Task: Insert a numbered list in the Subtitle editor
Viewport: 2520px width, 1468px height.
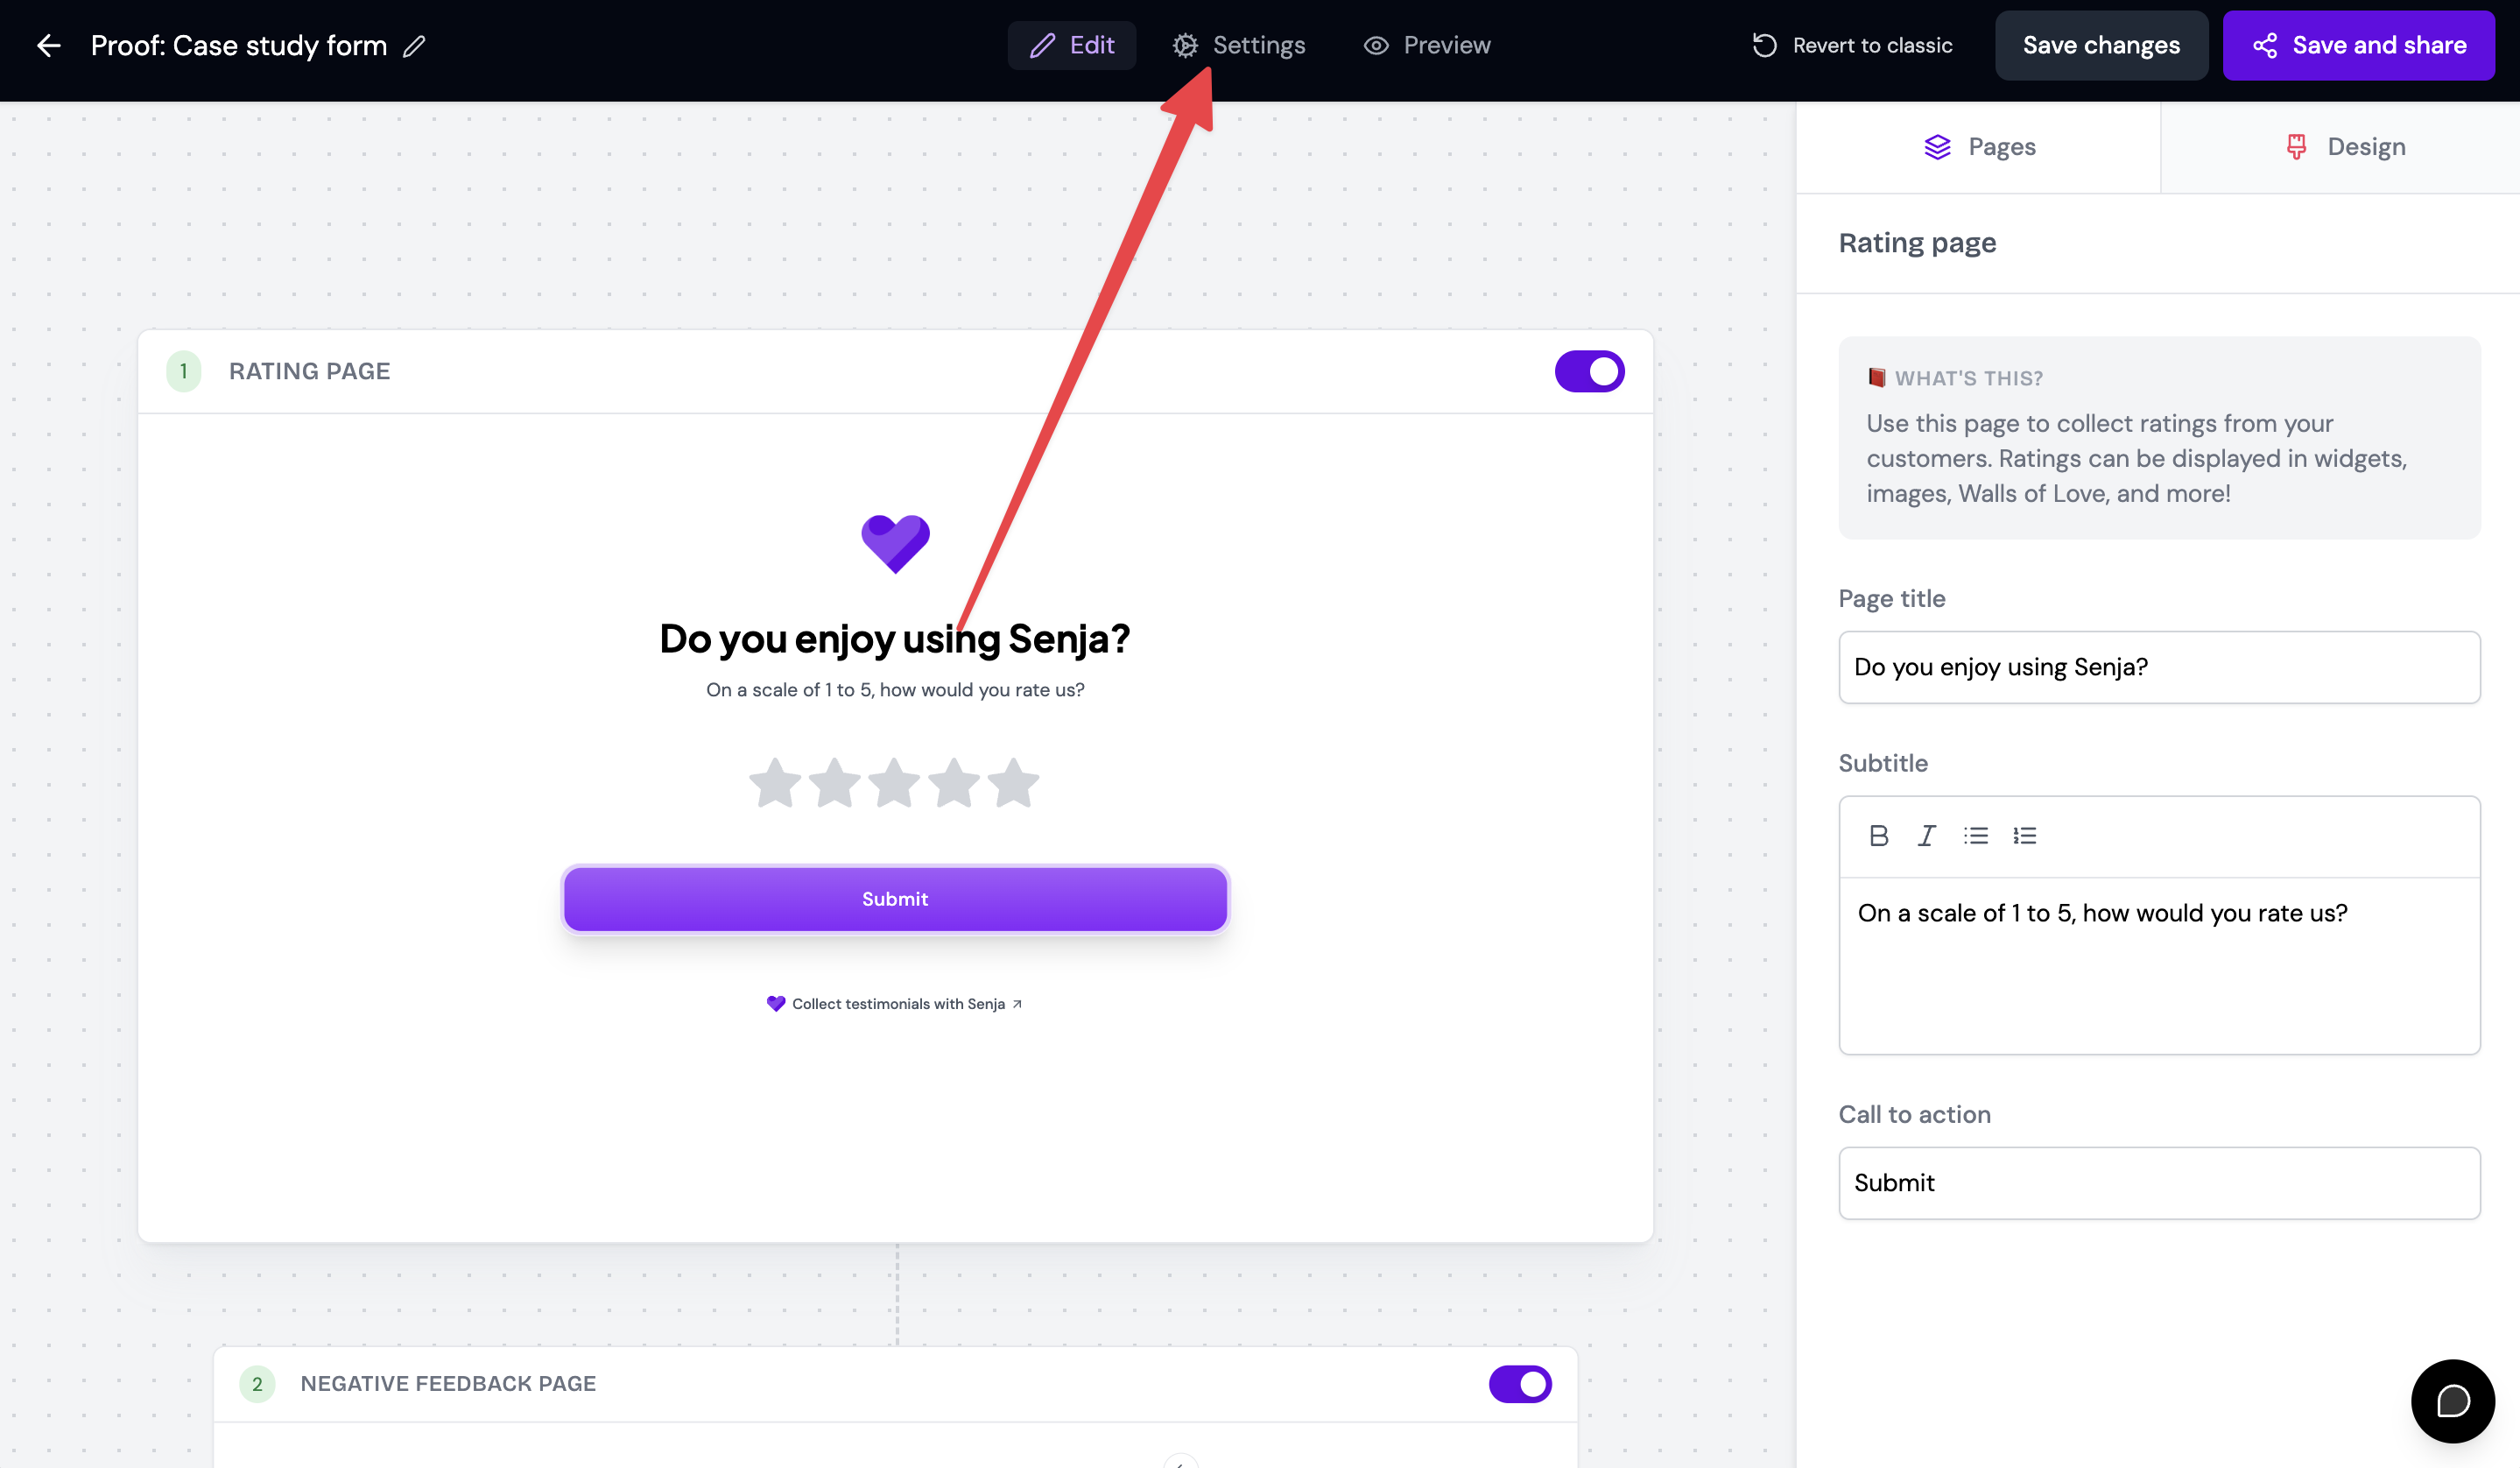Action: point(2024,835)
